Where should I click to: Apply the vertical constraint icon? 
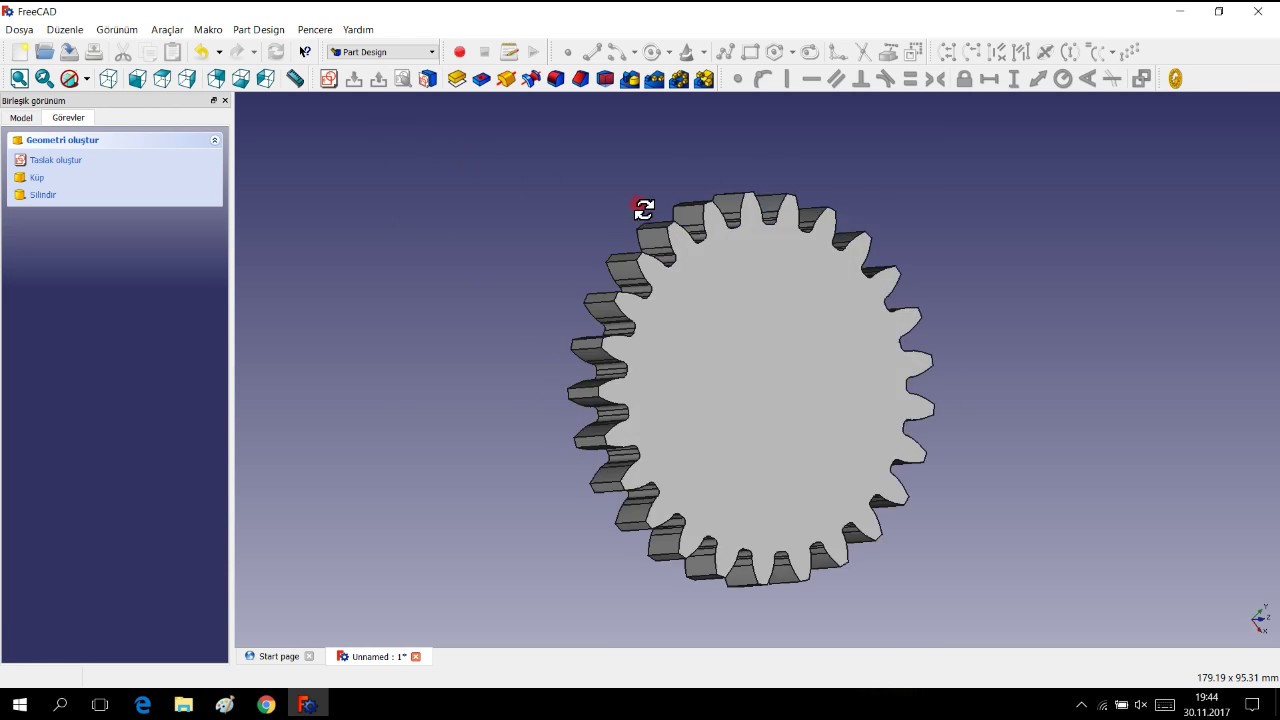787,79
